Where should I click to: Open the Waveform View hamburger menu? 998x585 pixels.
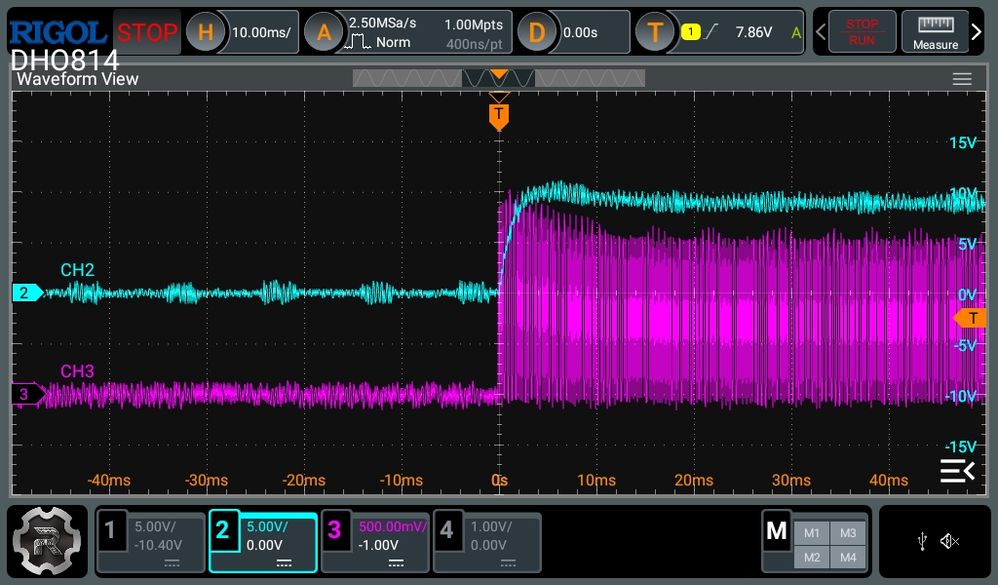pyautogui.click(x=962, y=79)
